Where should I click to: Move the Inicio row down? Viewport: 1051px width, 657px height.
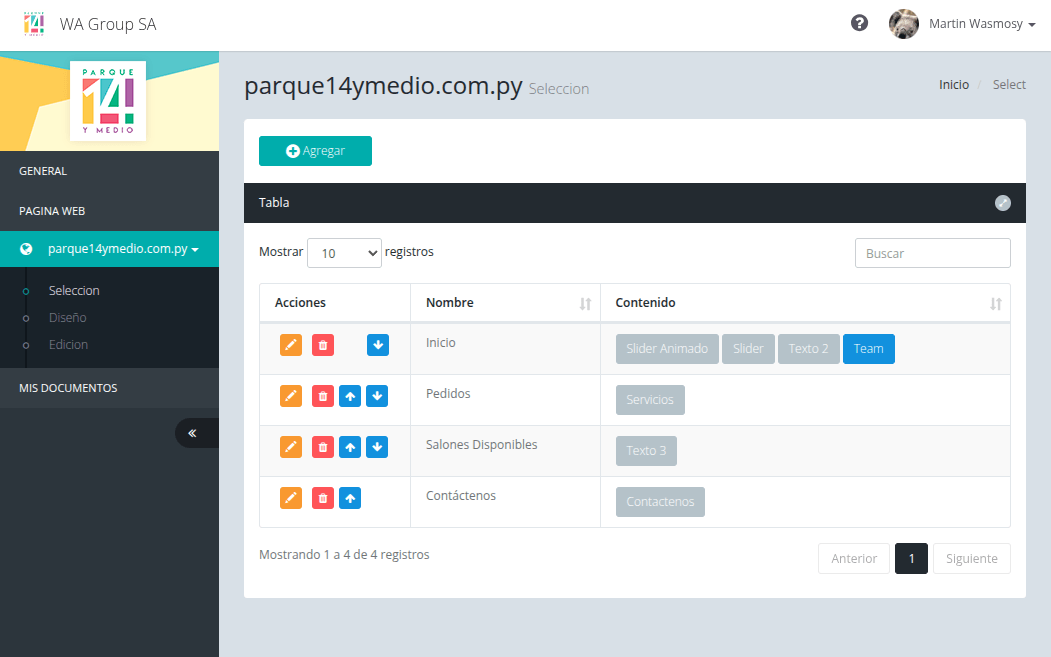coord(378,345)
